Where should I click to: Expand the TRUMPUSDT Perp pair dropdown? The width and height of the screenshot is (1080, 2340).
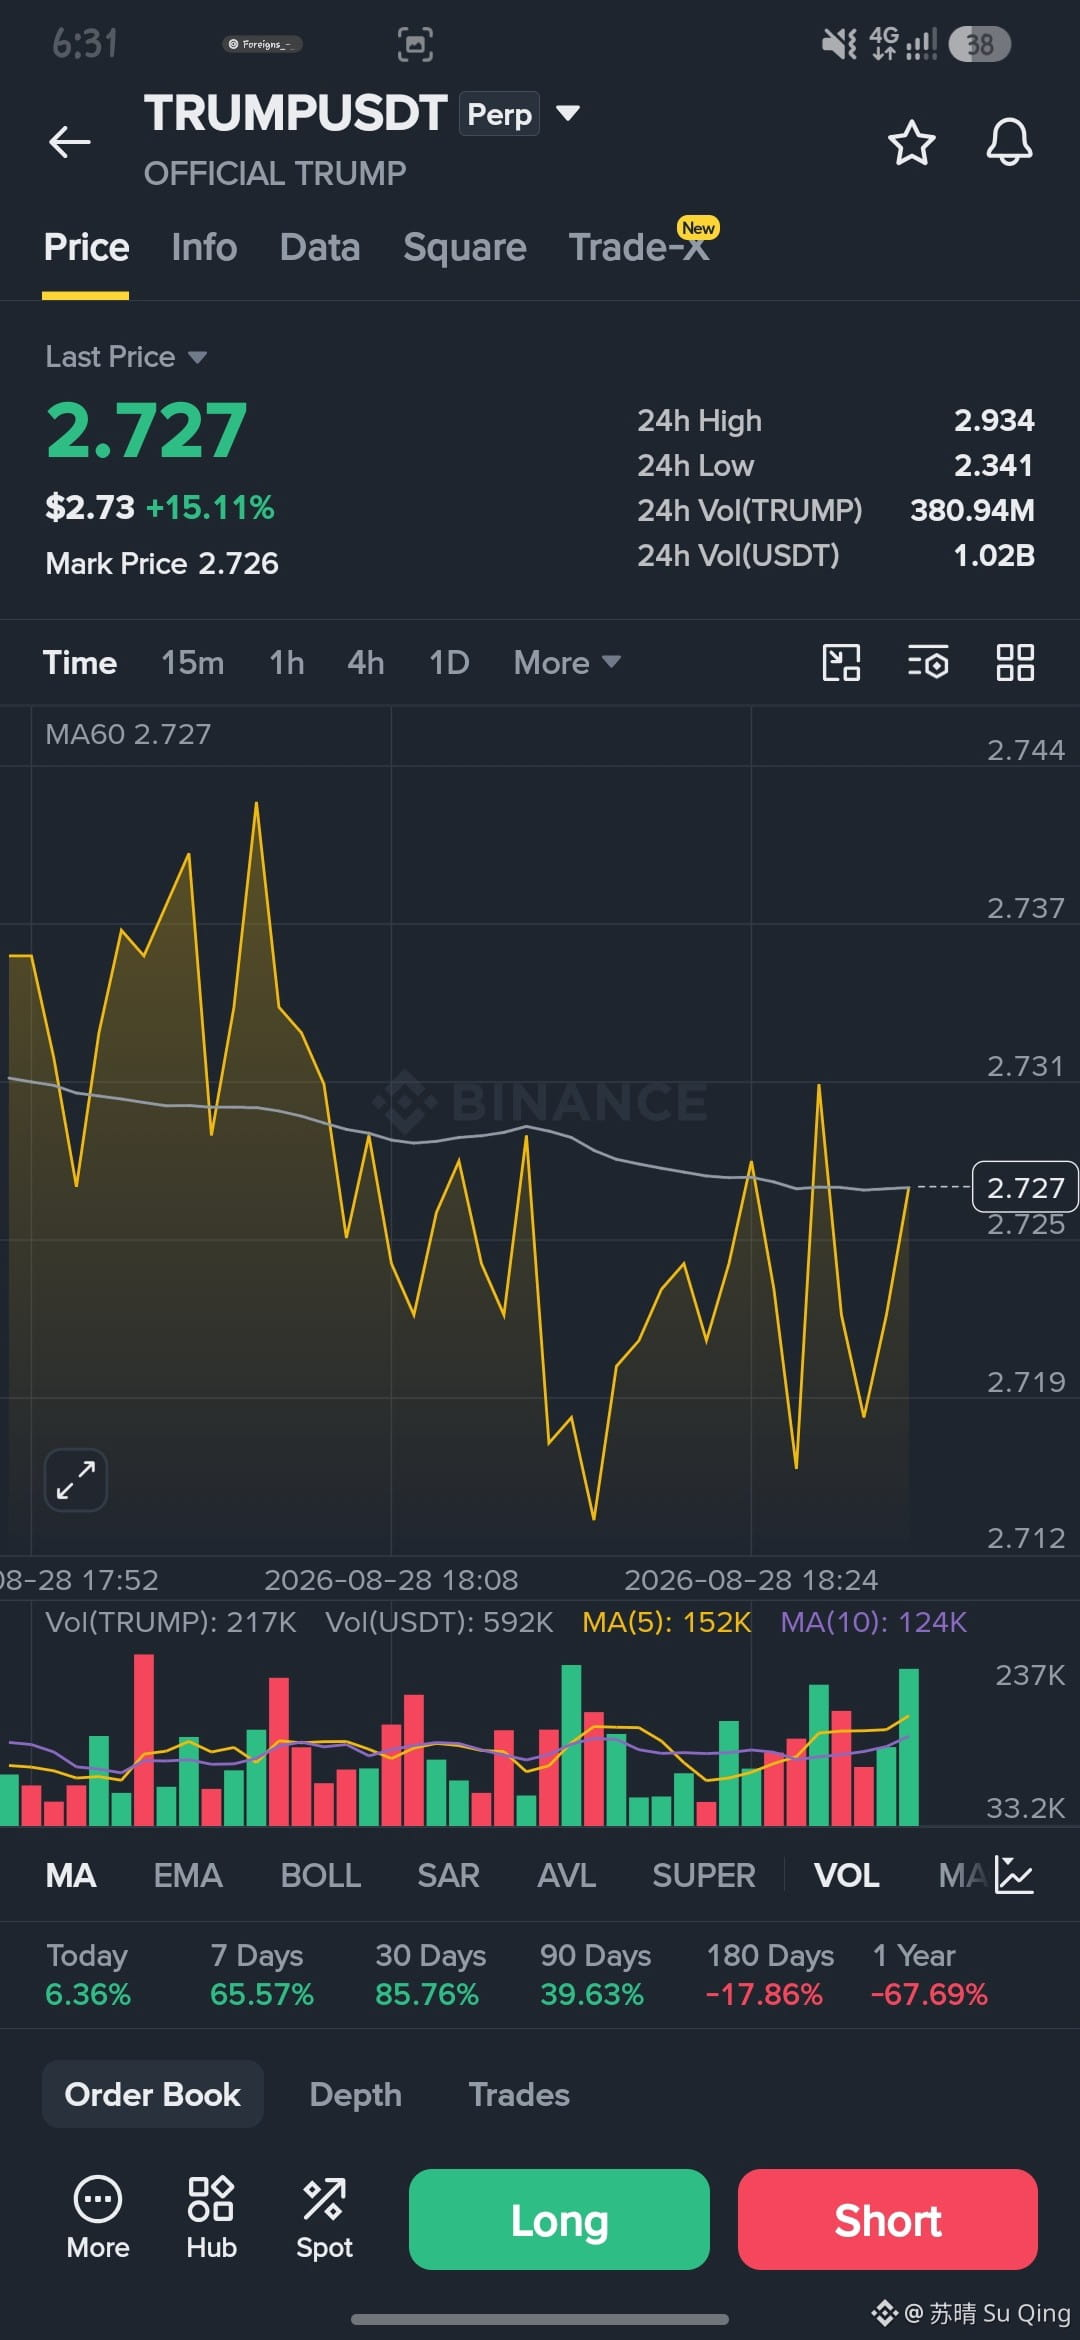(567, 113)
